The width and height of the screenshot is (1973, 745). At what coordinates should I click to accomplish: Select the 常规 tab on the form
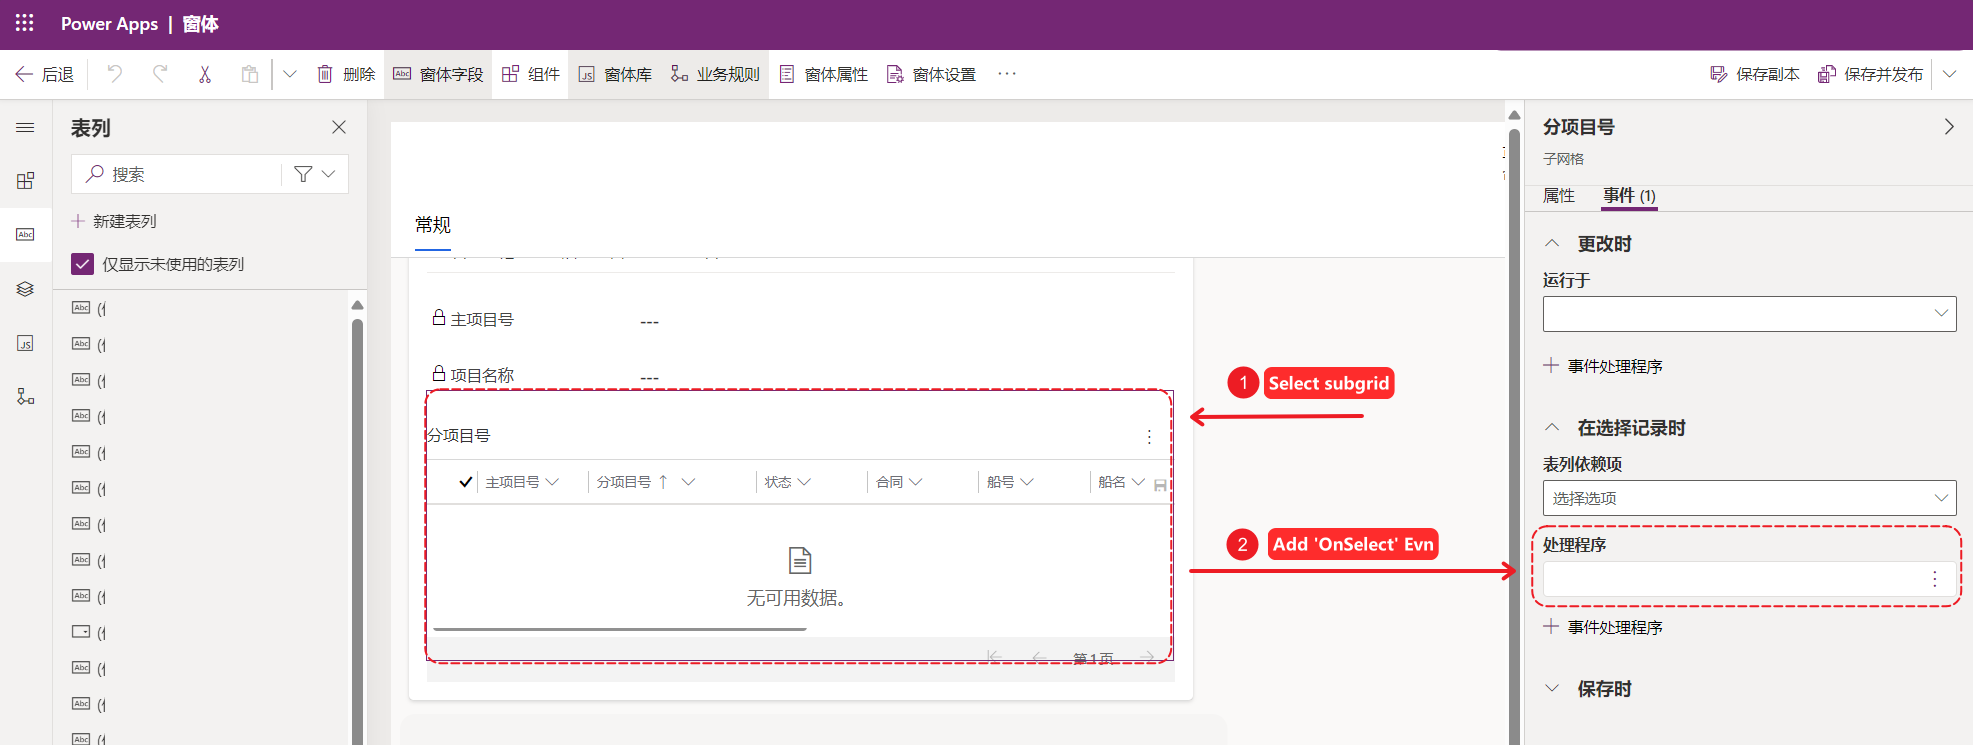point(433,225)
